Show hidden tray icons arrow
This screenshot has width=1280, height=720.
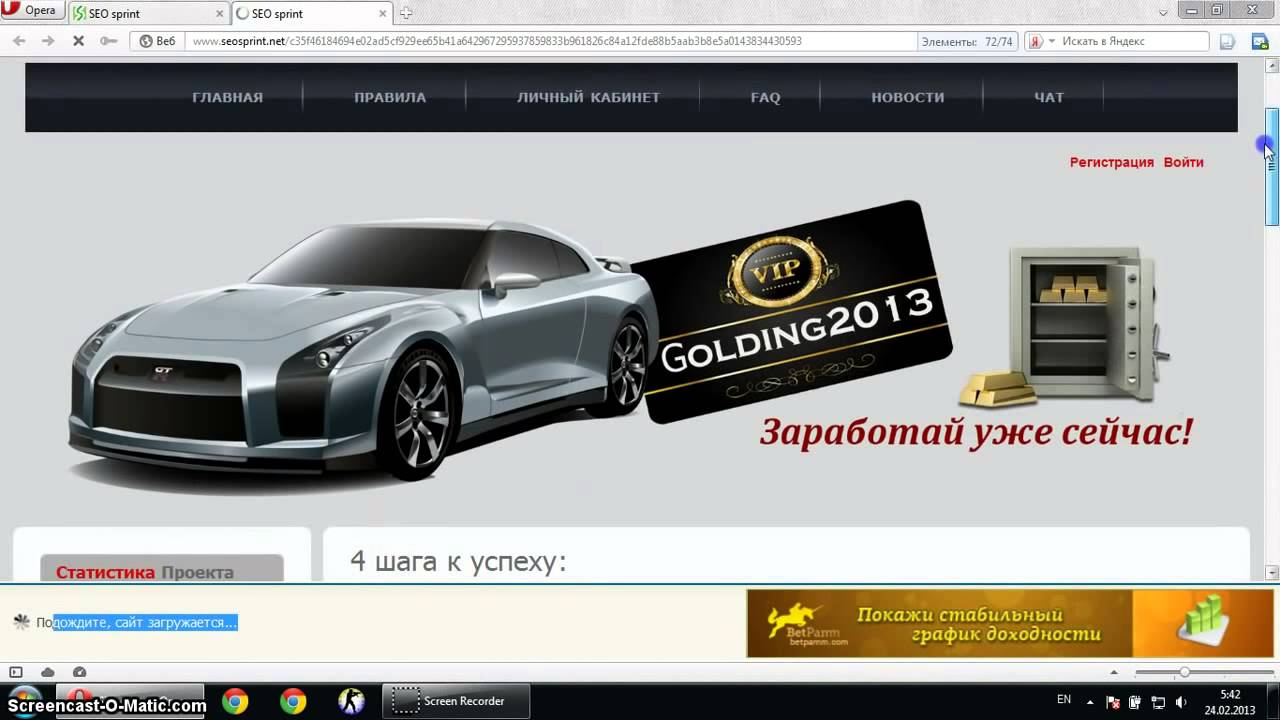[x=1092, y=702]
